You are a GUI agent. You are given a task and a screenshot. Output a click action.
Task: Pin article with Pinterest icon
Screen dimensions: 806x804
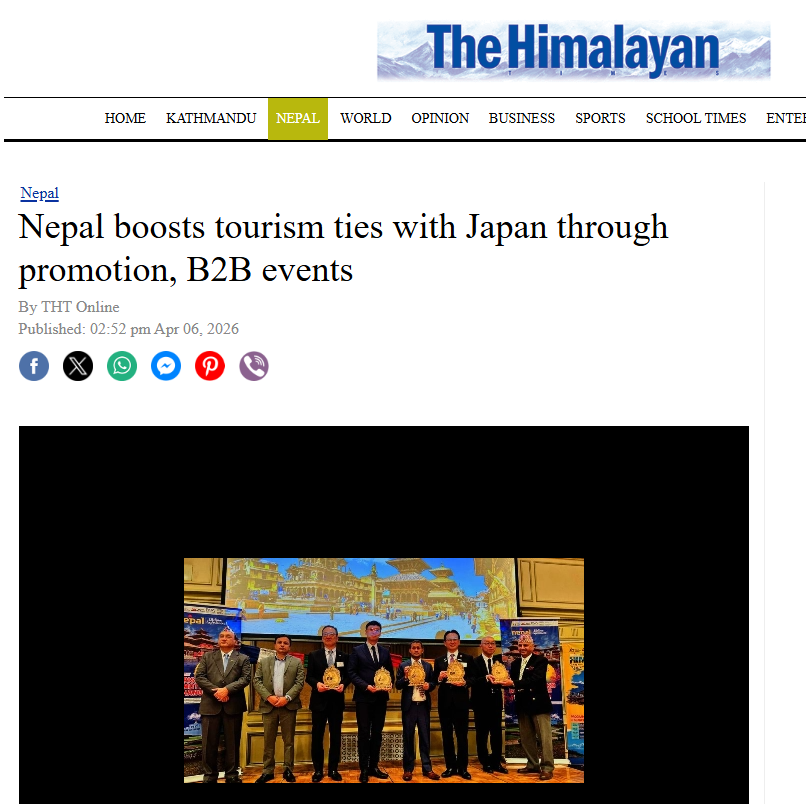(210, 366)
